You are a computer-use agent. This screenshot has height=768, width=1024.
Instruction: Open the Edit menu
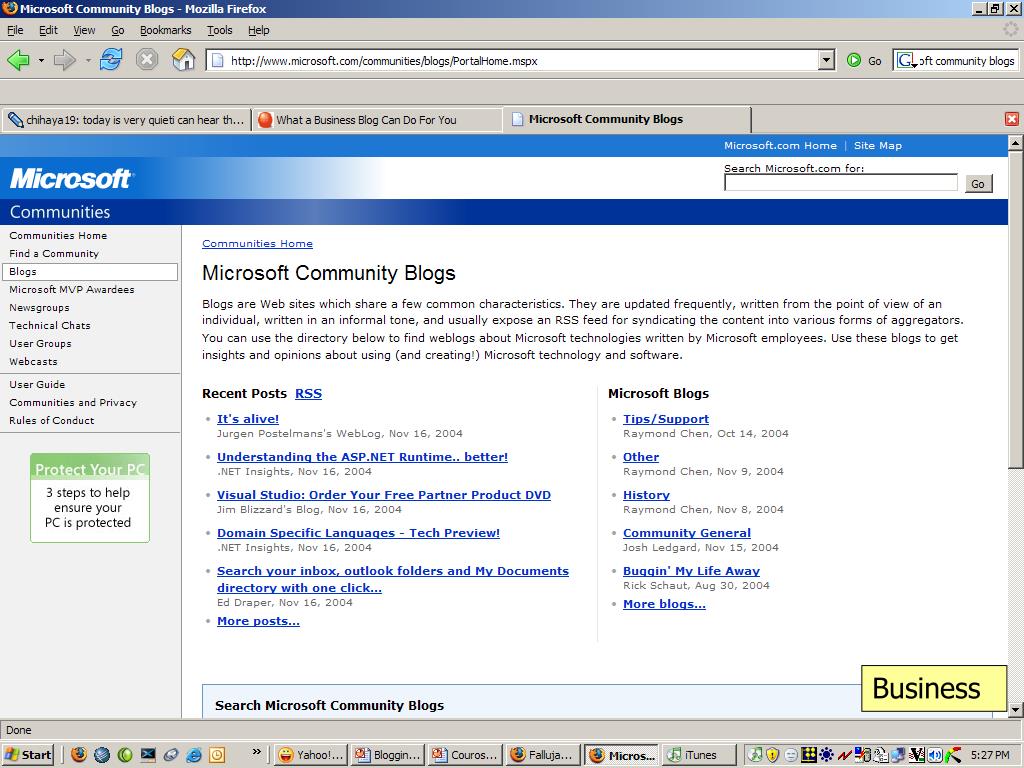tap(48, 30)
